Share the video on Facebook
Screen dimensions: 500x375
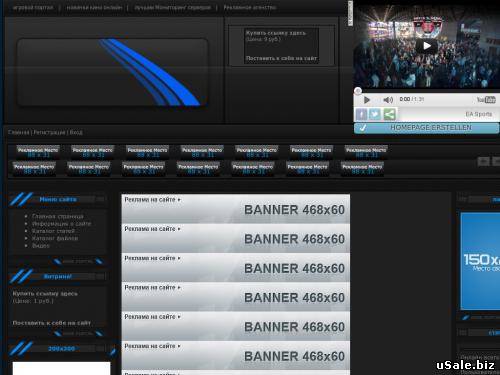pyautogui.click(x=361, y=114)
